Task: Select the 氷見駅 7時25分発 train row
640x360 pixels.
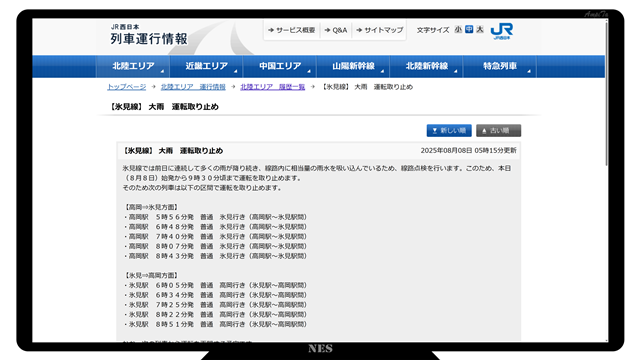Action: [x=215, y=305]
